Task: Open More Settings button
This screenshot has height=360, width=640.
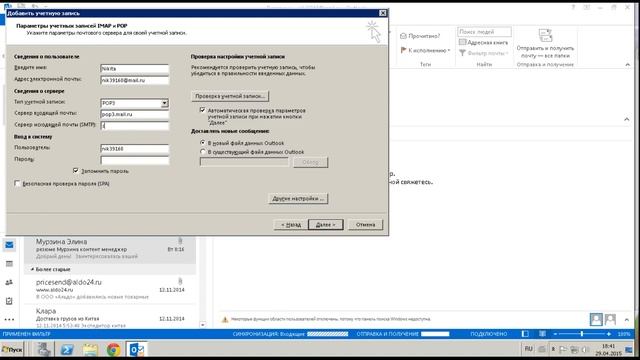Action: coord(298,198)
